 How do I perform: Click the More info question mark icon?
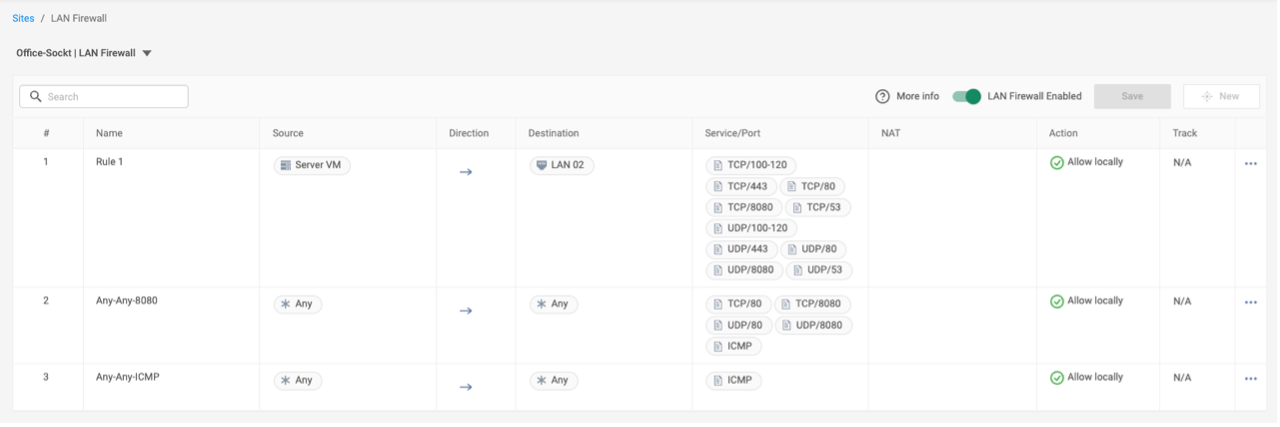[x=882, y=96]
